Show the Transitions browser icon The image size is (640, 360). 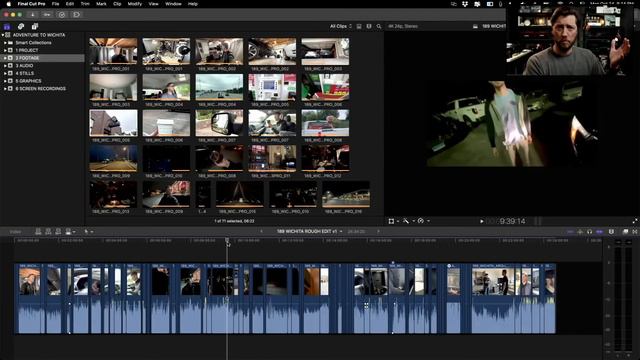click(635, 231)
